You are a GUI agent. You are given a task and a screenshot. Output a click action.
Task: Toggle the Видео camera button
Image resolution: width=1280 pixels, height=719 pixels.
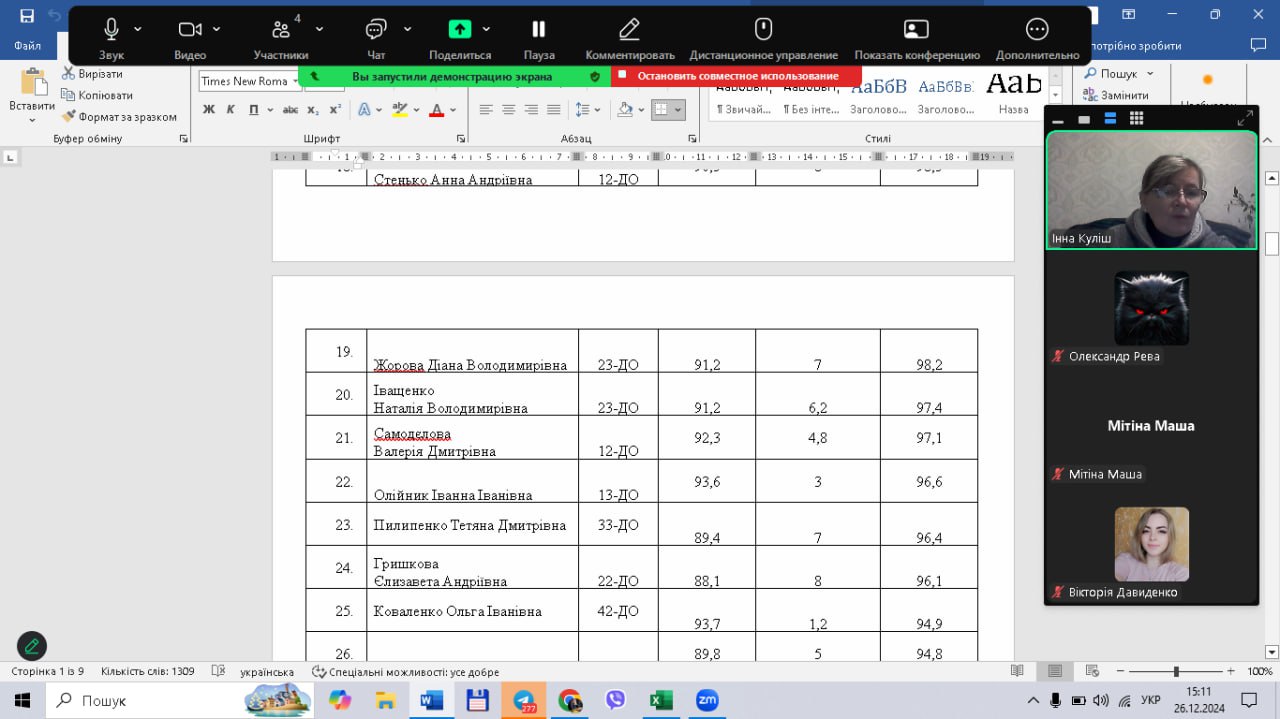(x=189, y=30)
